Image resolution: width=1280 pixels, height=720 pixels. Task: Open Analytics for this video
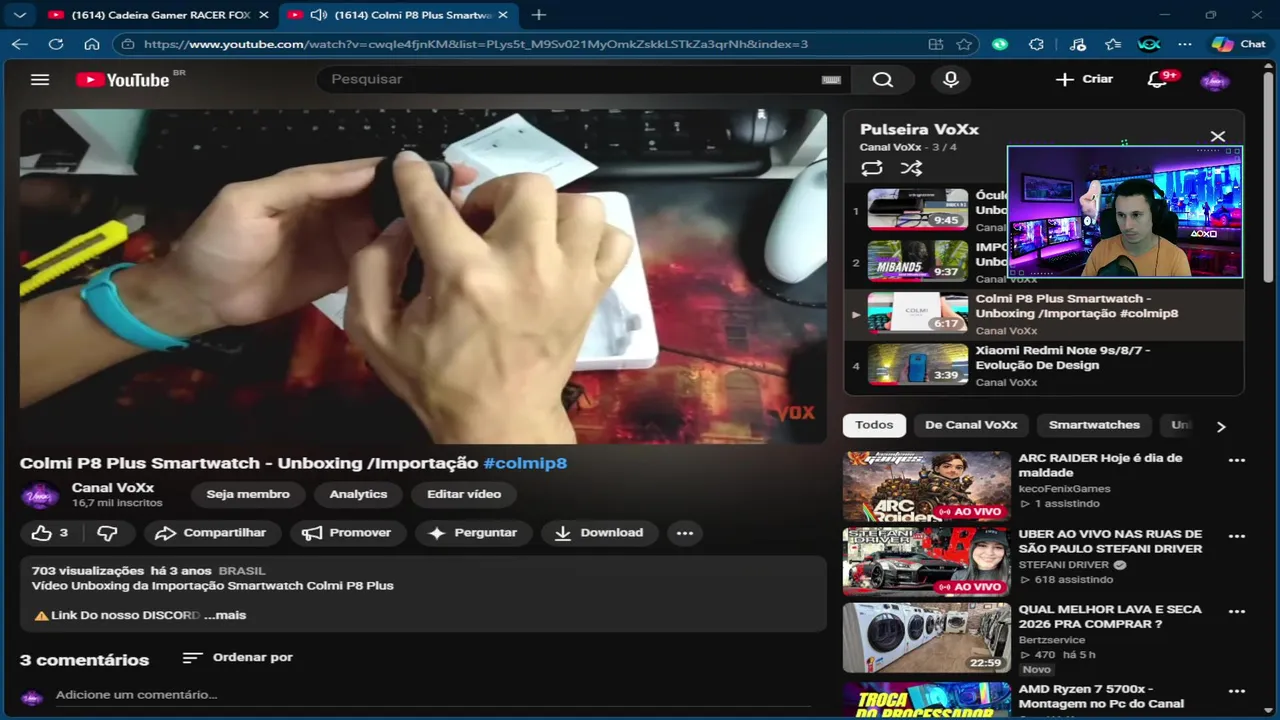[x=358, y=494]
